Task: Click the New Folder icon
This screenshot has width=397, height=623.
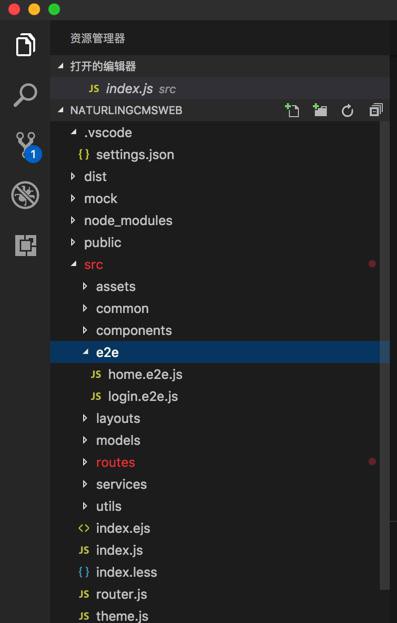Action: coord(320,110)
